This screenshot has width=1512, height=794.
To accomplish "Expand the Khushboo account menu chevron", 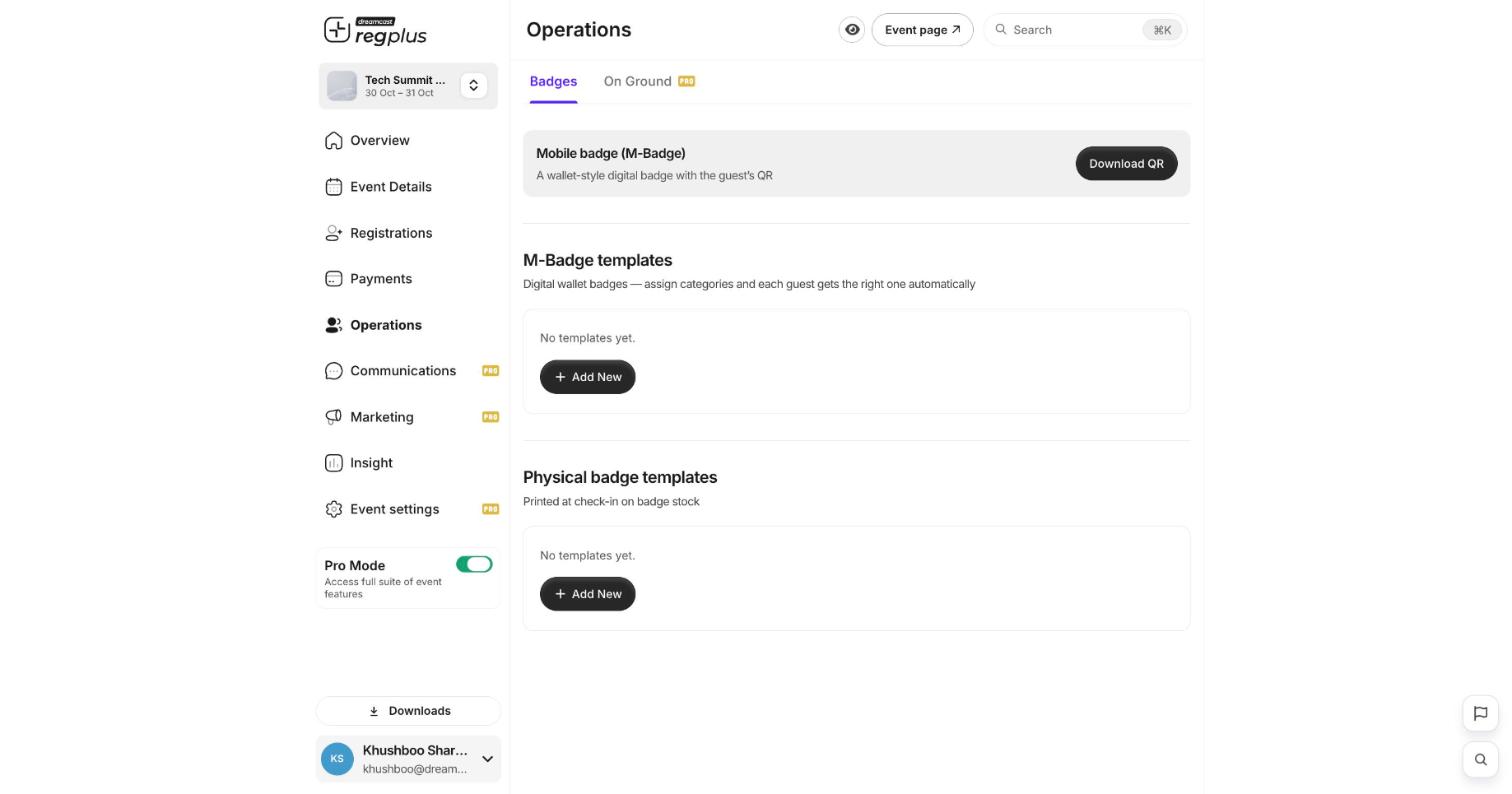I will [x=487, y=759].
